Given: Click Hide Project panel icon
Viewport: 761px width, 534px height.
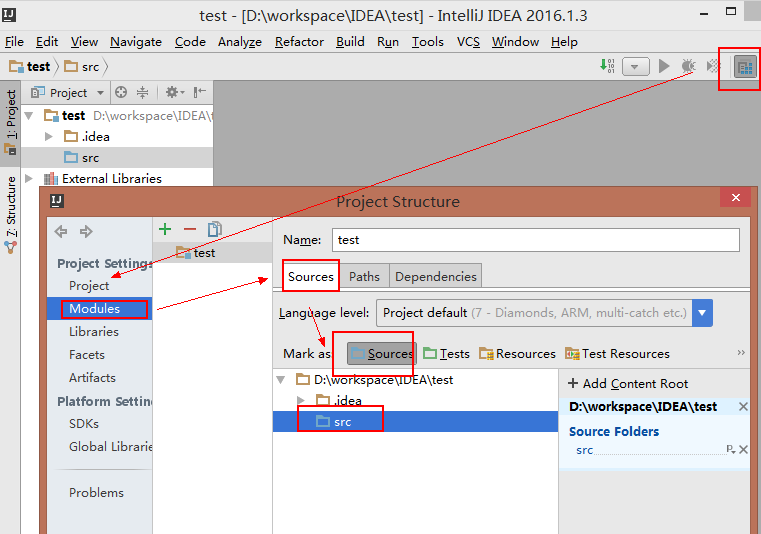Looking at the screenshot, I should coord(199,92).
